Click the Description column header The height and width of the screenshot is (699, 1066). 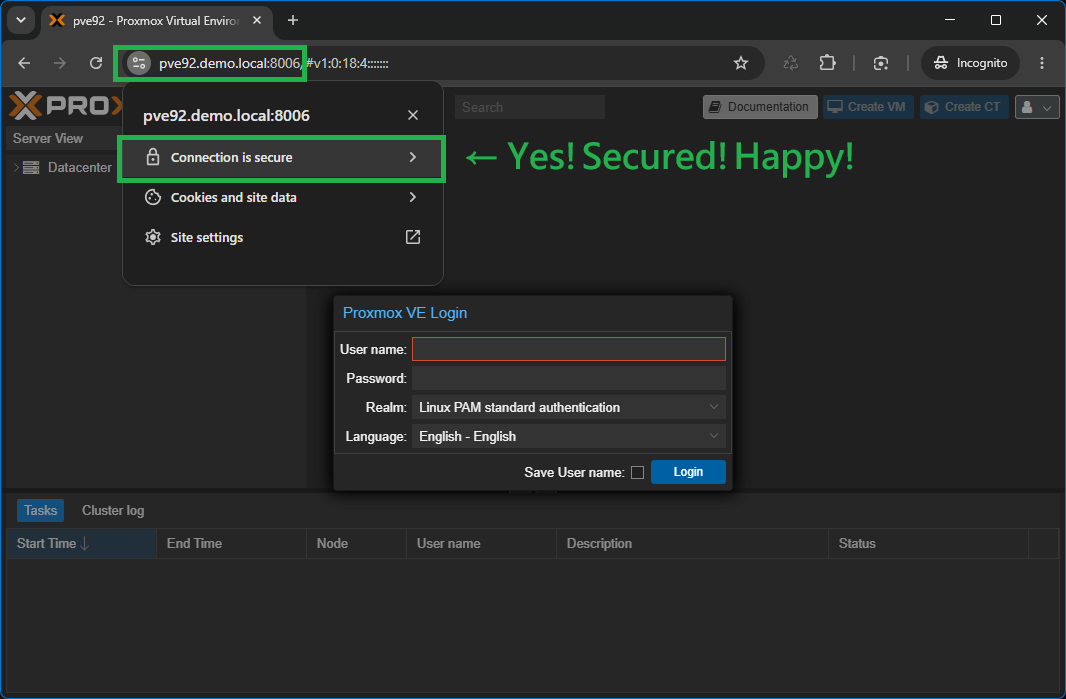pyautogui.click(x=692, y=543)
